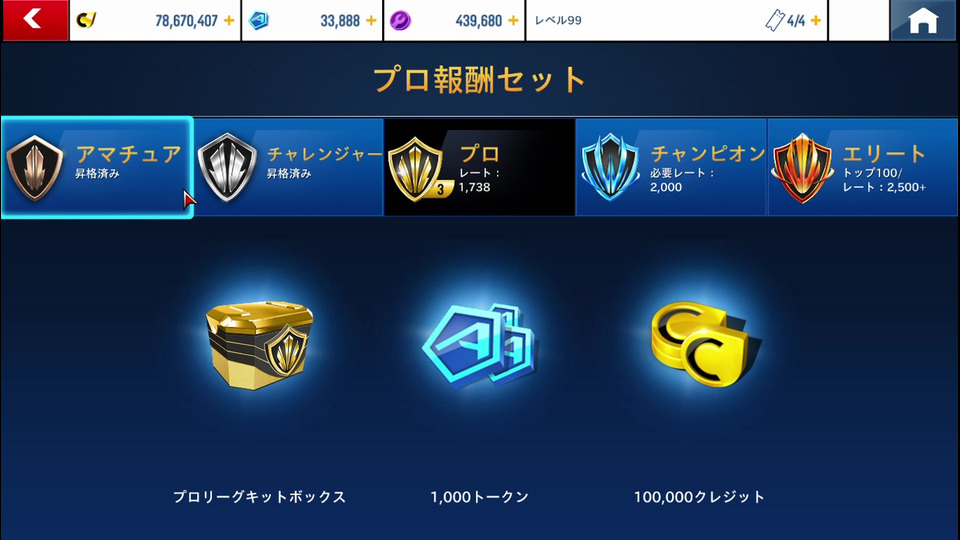Add purple wrench currency with plus icon
This screenshot has height=540, width=960.
point(513,21)
